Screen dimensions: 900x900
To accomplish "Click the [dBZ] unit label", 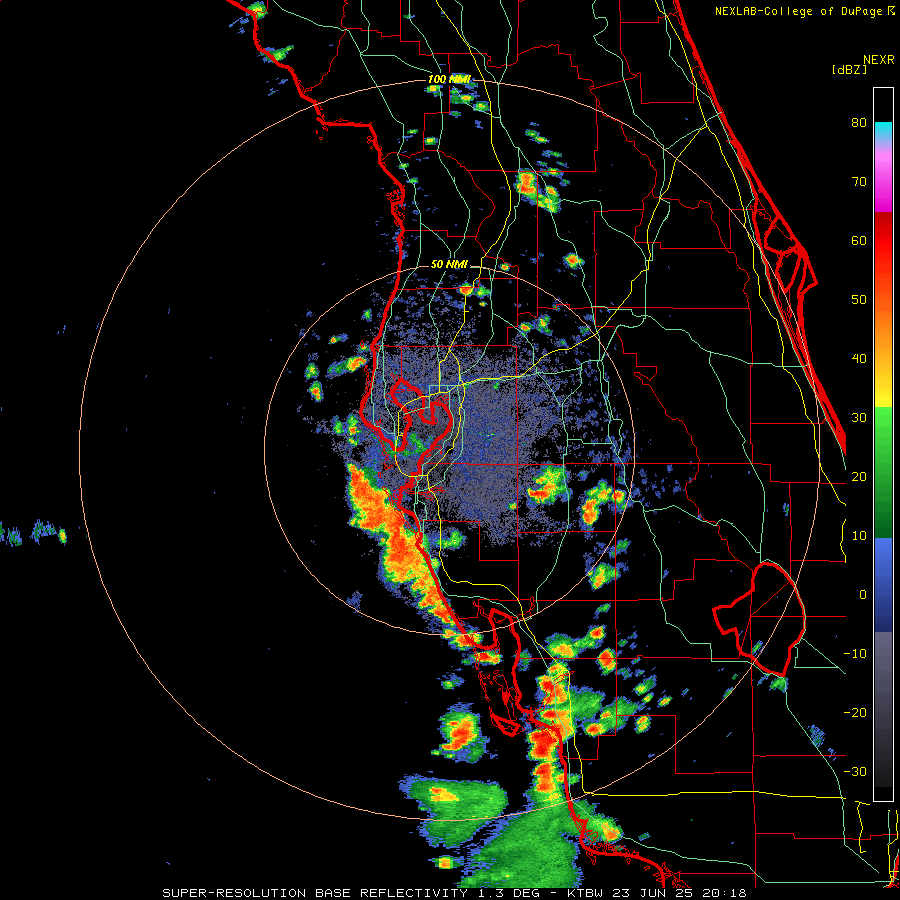I will click(849, 69).
